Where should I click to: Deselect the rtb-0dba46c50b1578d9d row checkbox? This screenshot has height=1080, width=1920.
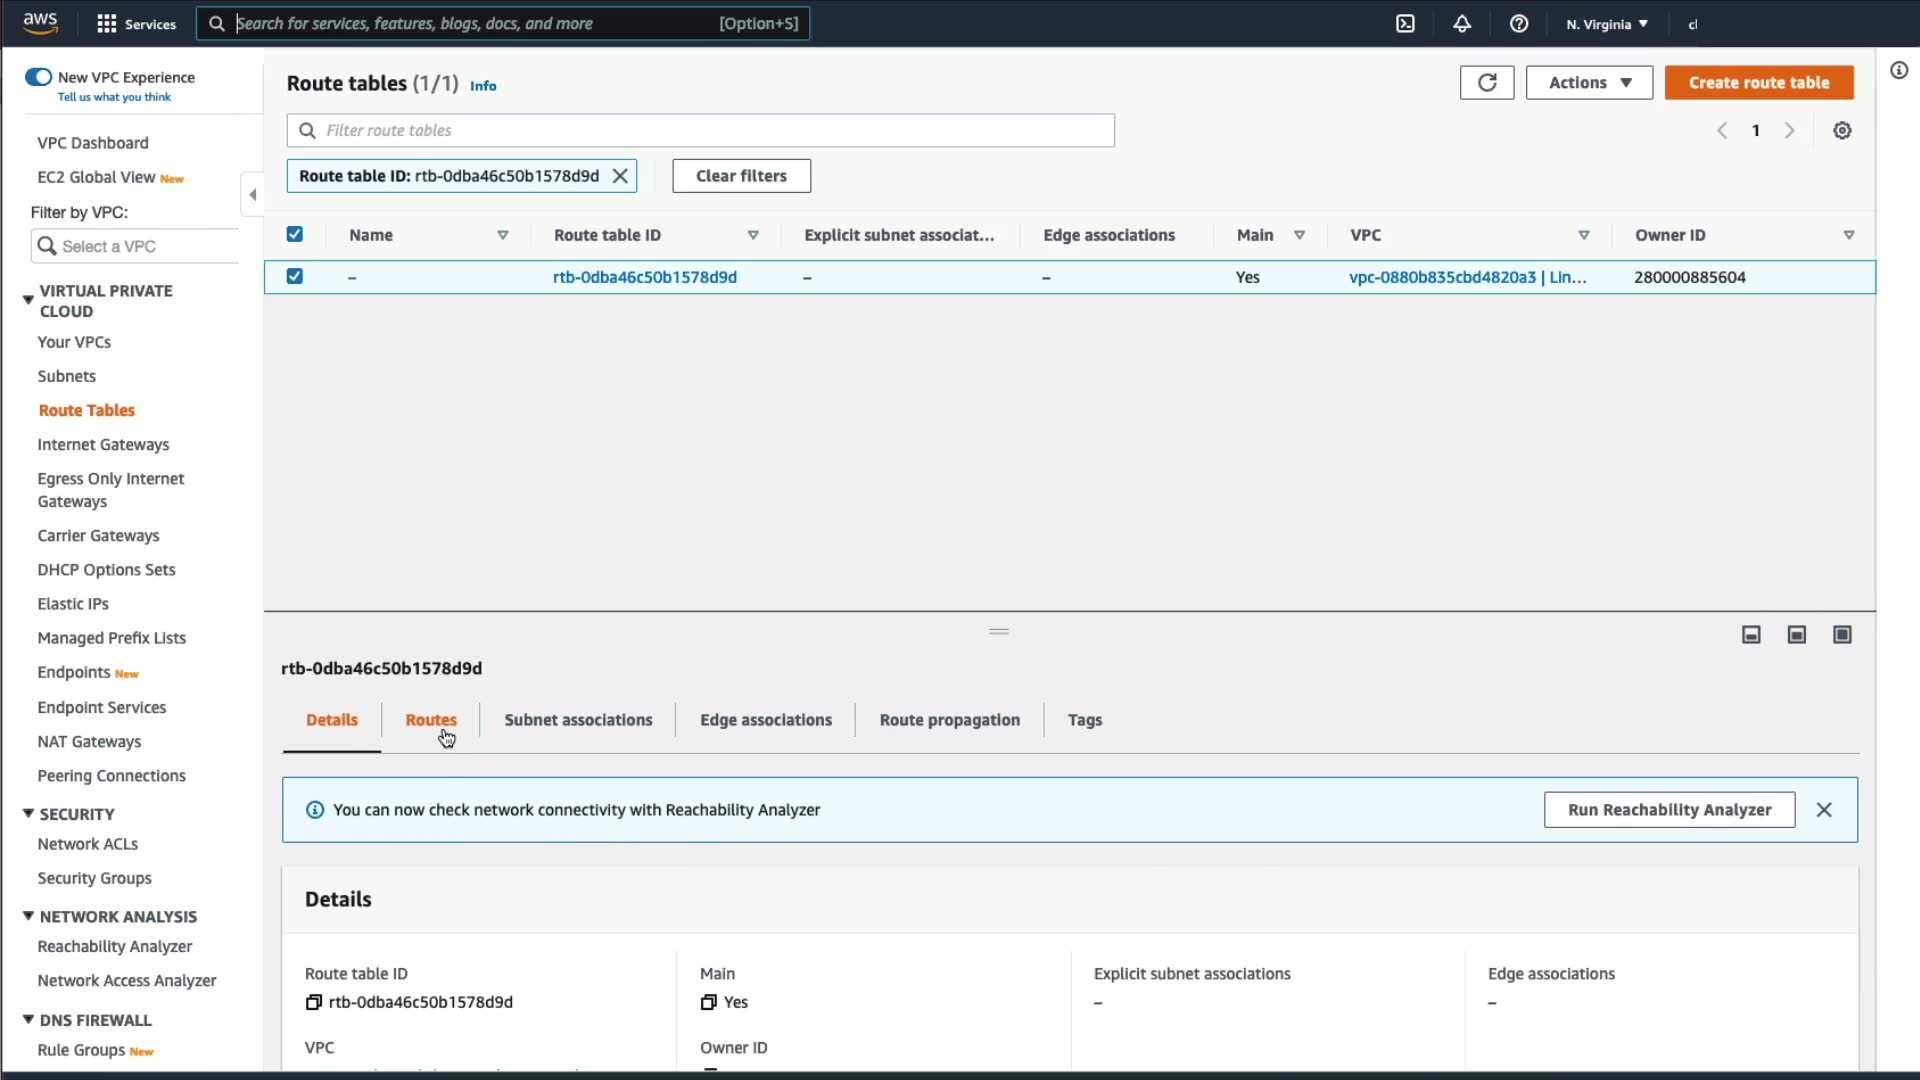295,276
